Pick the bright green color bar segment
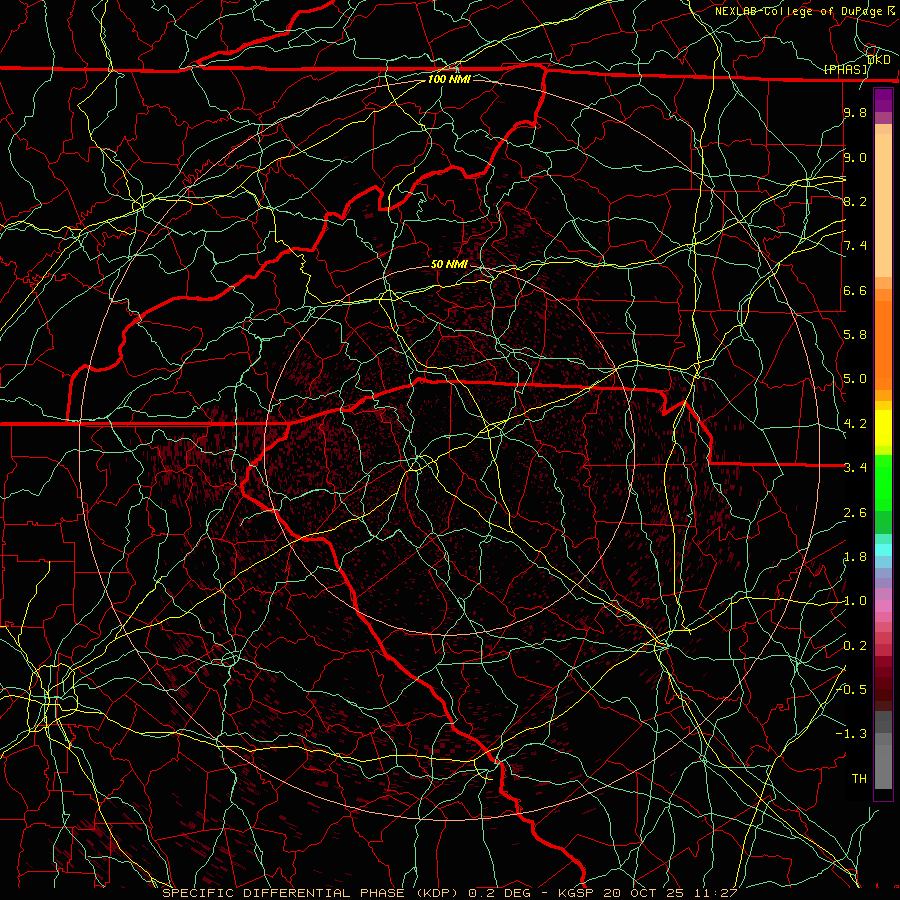The height and width of the screenshot is (900, 900). (883, 482)
